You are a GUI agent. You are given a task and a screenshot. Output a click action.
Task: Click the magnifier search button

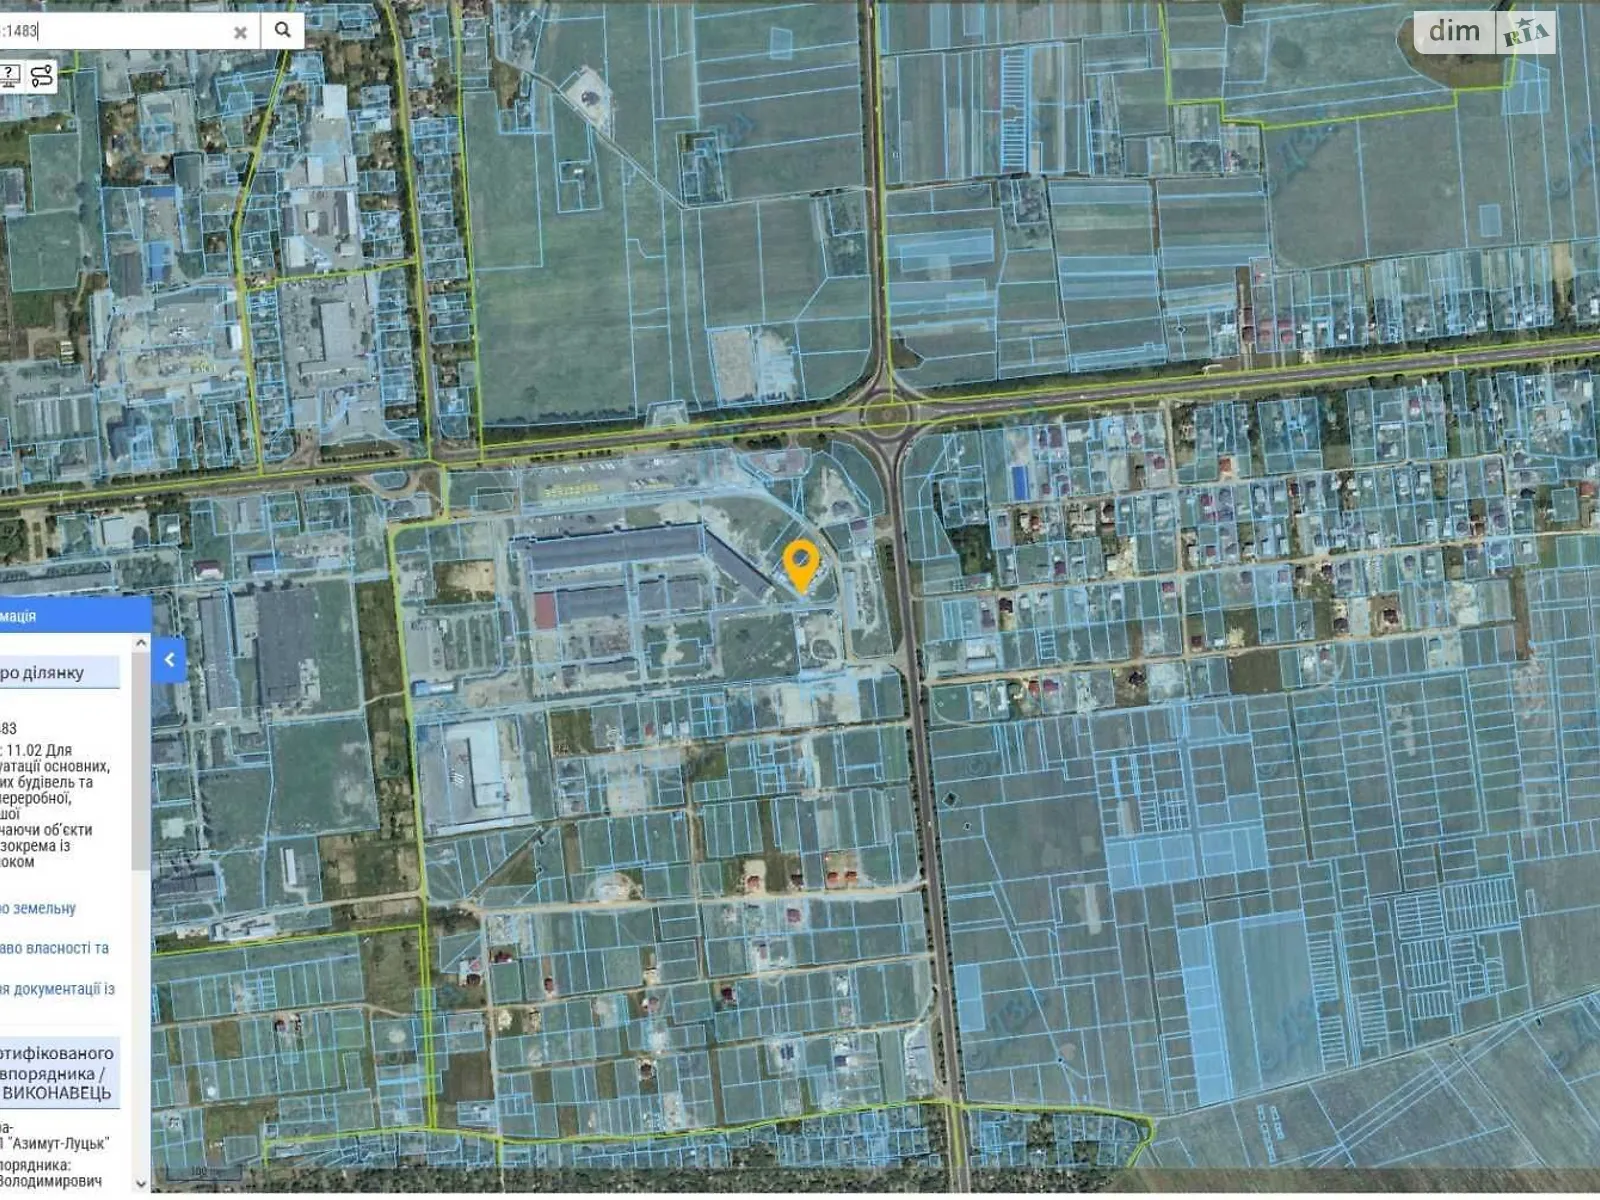pos(283,30)
